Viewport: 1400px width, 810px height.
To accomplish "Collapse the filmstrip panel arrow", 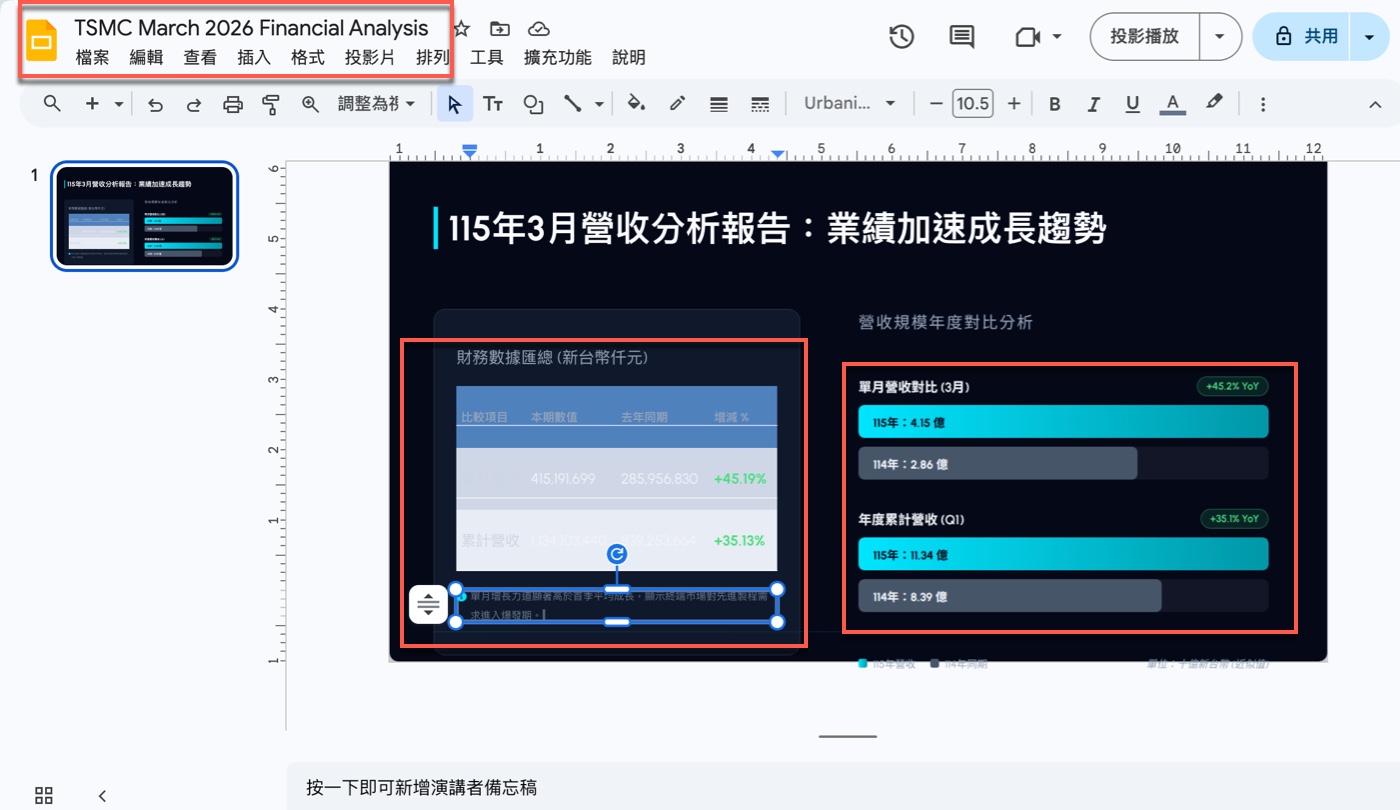I will click(102, 796).
